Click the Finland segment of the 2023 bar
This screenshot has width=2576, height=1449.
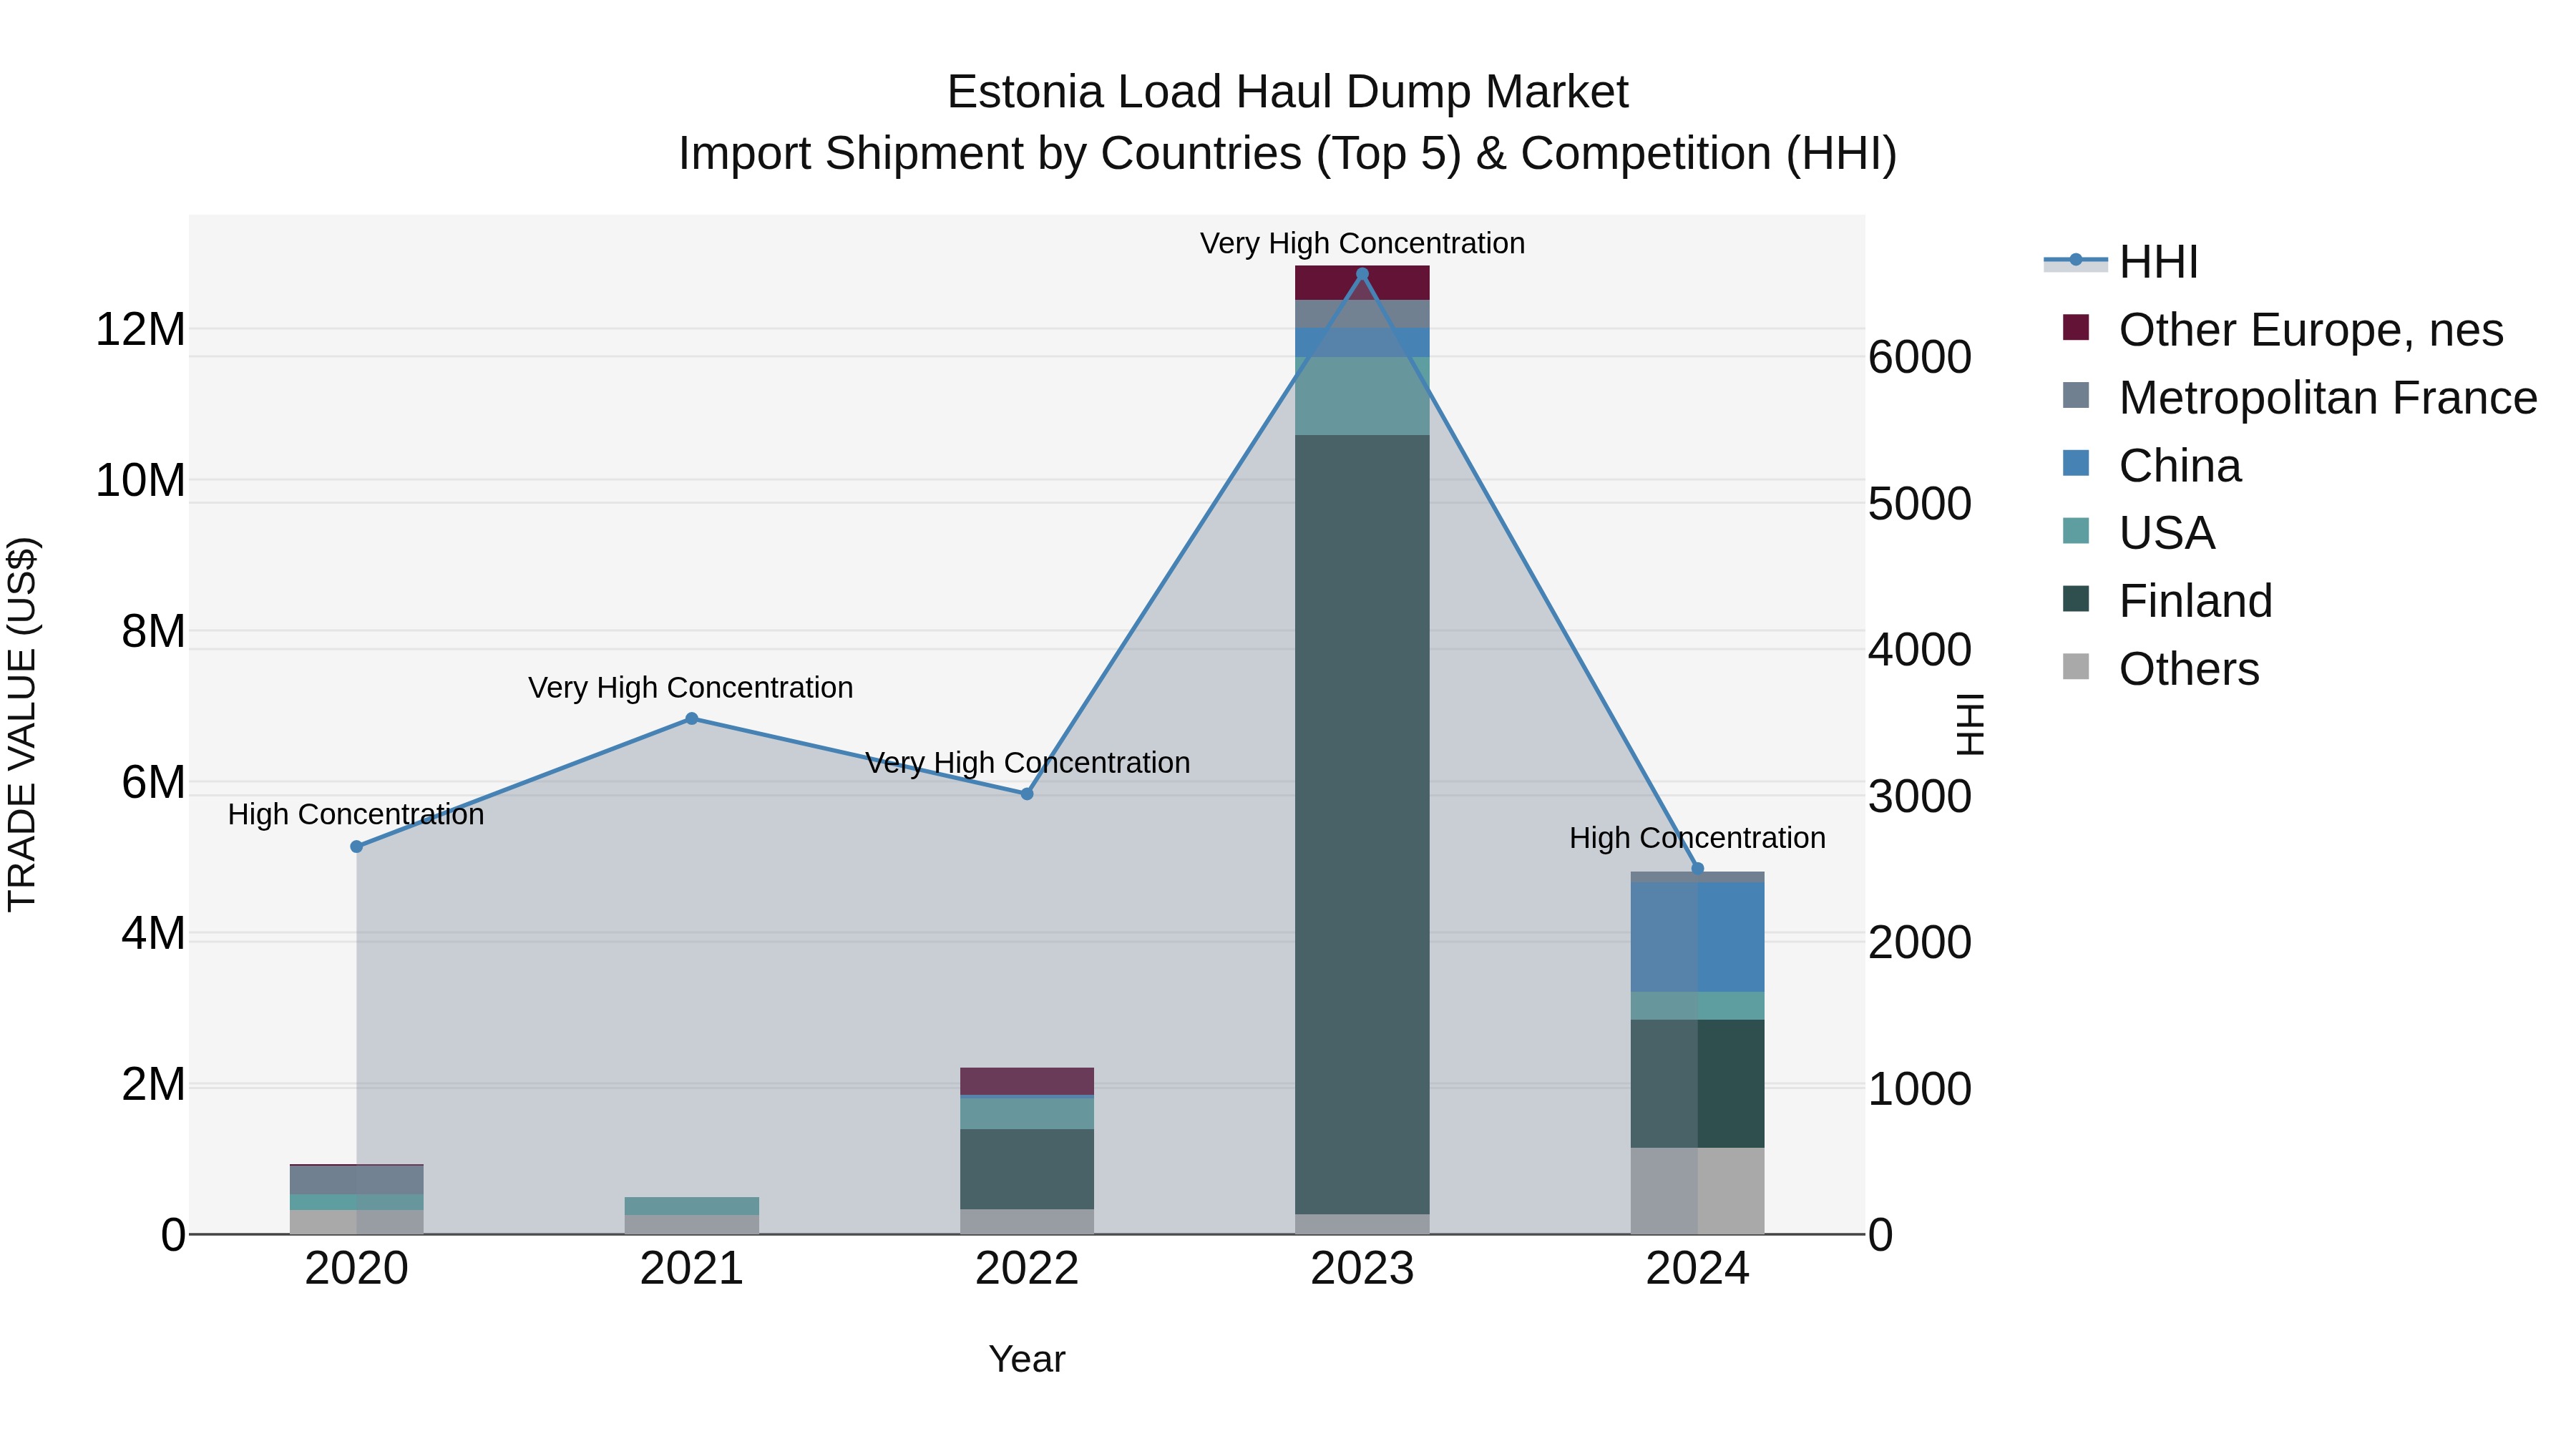(x=1362, y=825)
